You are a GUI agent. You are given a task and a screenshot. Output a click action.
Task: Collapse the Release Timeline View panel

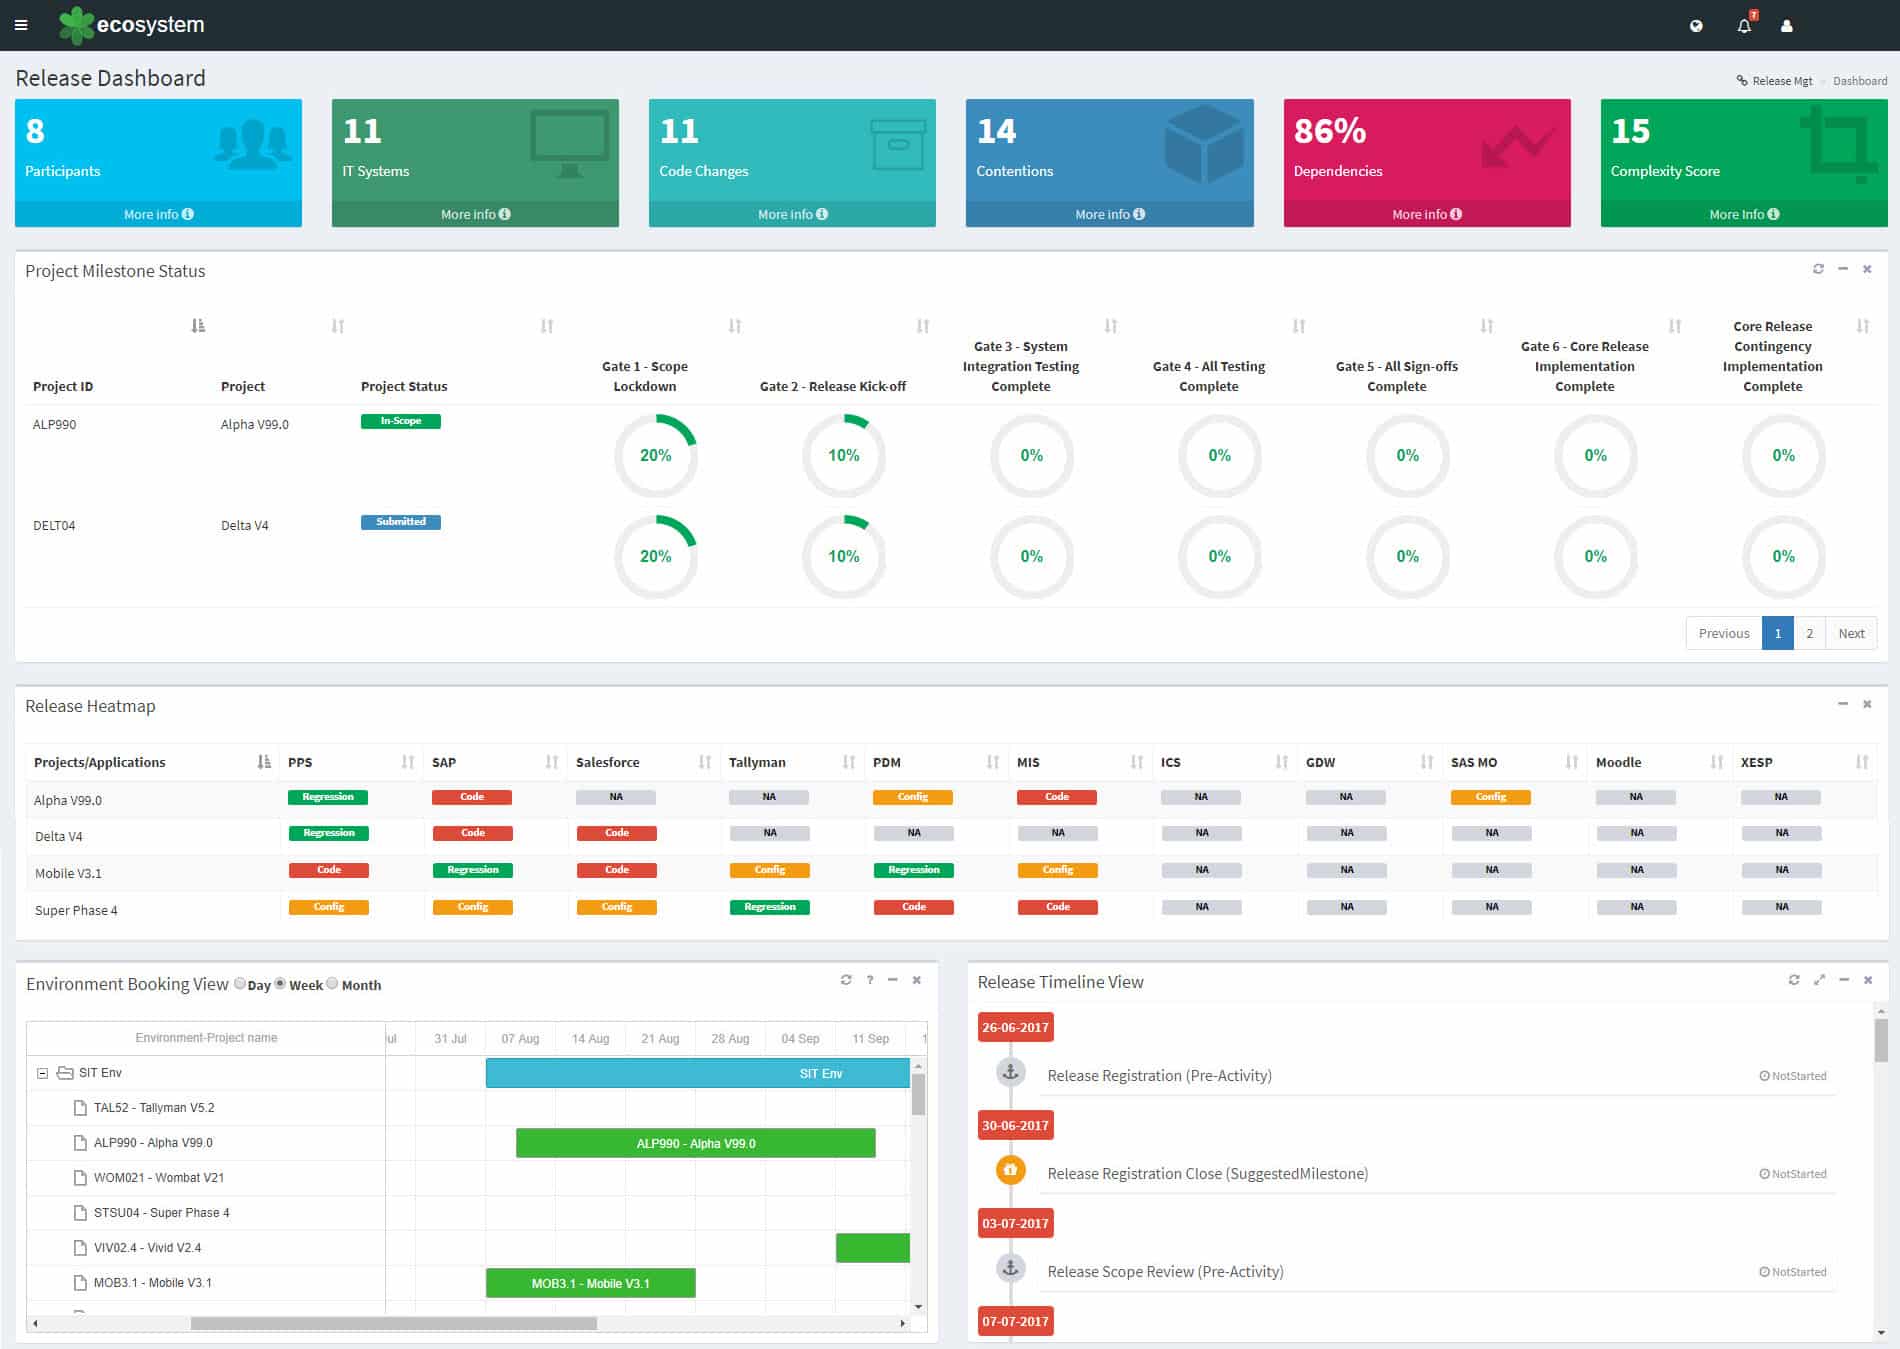(1844, 980)
